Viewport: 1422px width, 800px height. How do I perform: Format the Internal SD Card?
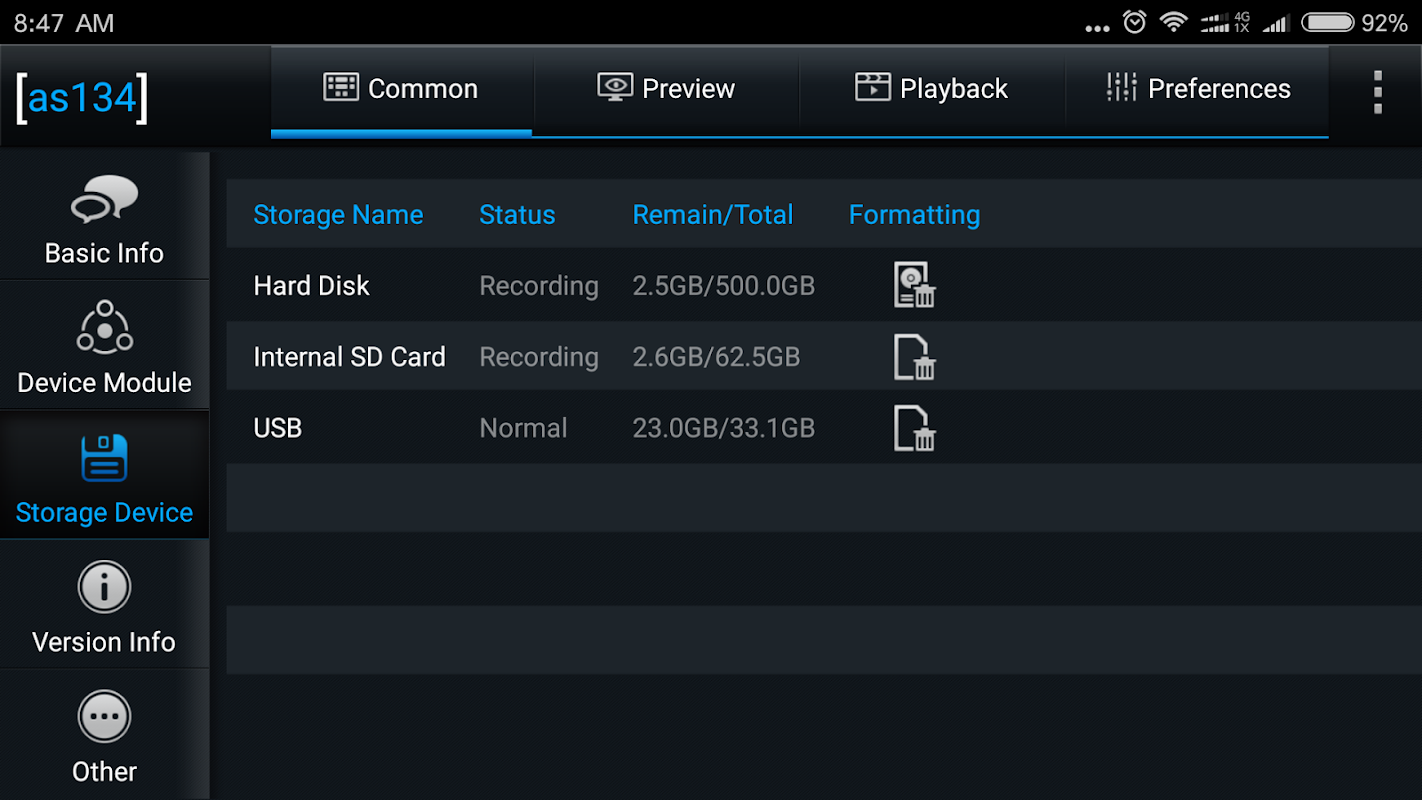coord(914,357)
